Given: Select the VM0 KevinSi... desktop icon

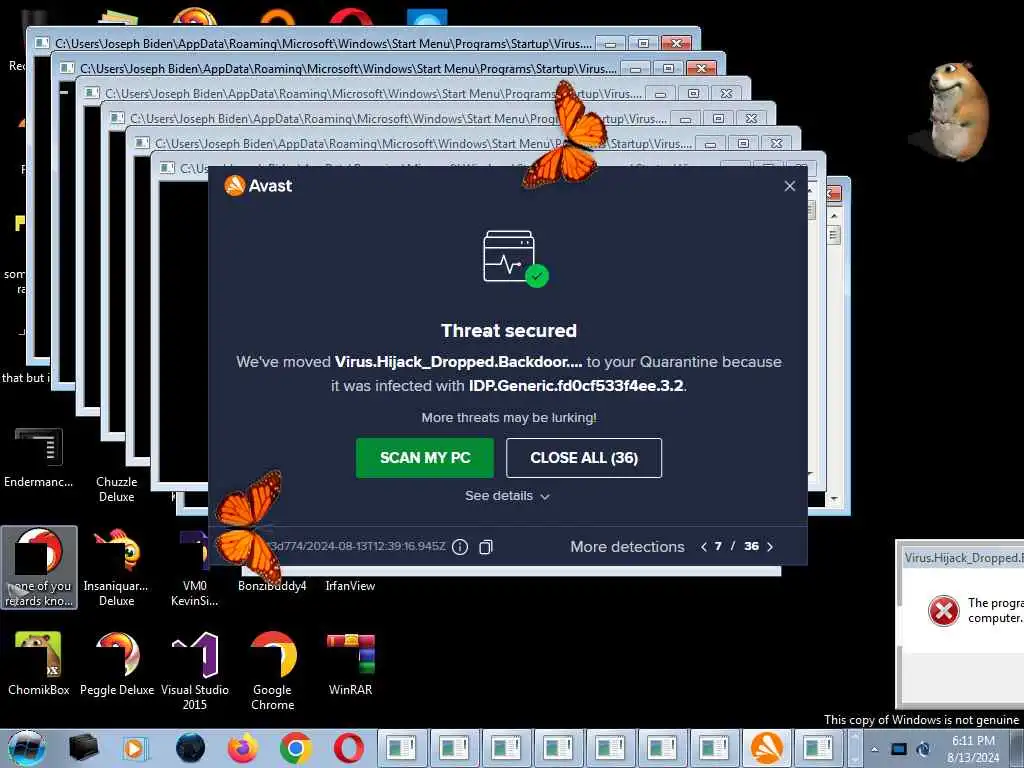Looking at the screenshot, I should click(x=194, y=568).
